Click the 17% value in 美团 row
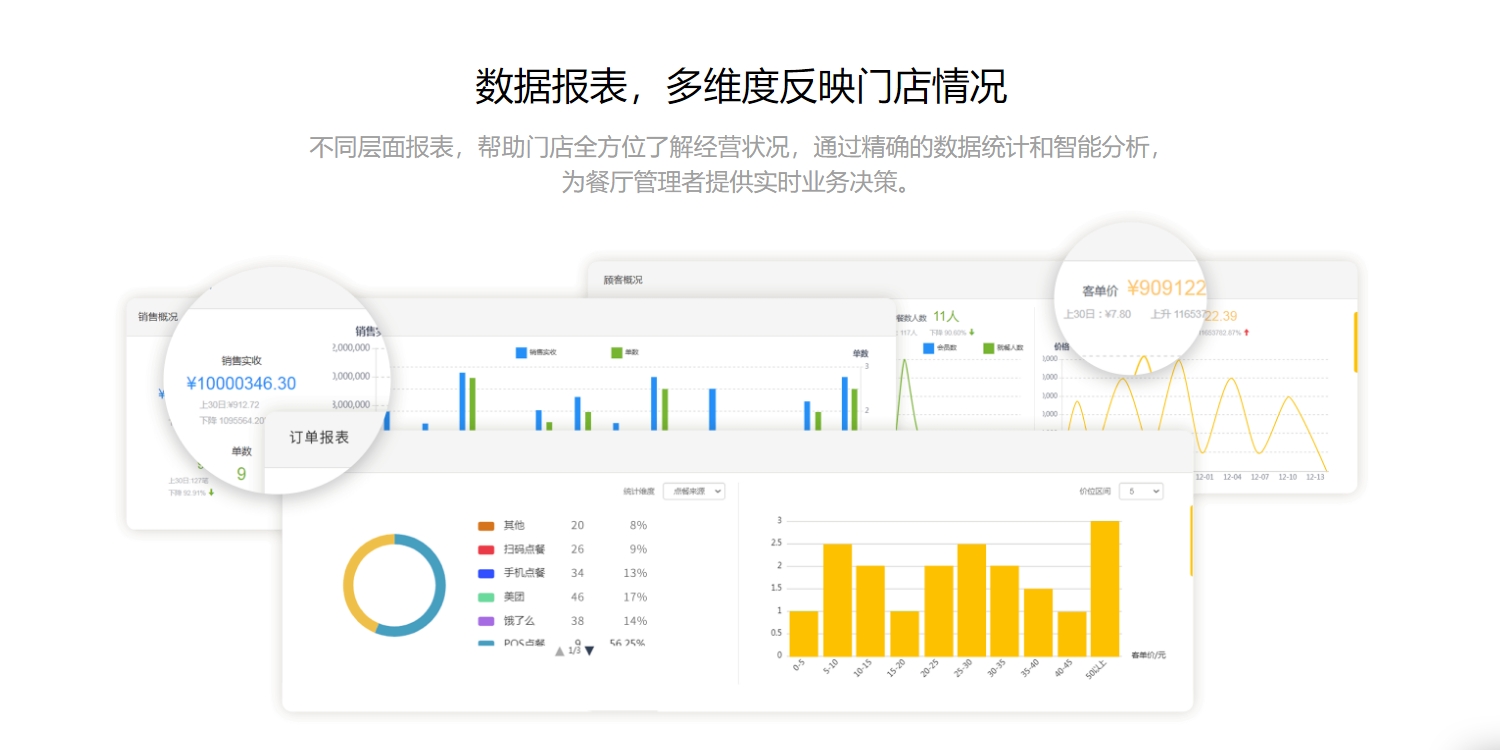Image resolution: width=1500 pixels, height=750 pixels. coord(635,597)
